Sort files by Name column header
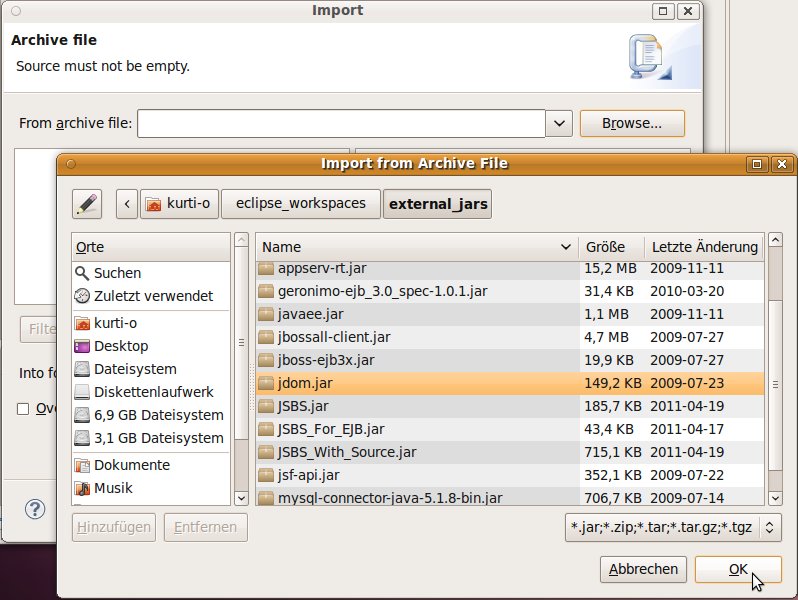Screen dimensions: 798x600 coord(416,247)
